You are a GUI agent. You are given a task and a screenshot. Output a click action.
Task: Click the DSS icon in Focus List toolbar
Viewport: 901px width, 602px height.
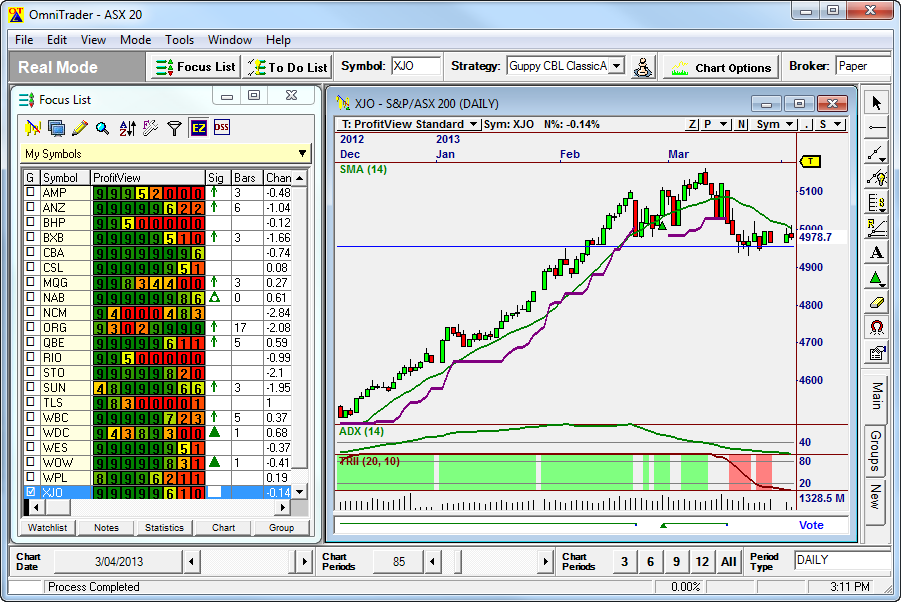222,128
